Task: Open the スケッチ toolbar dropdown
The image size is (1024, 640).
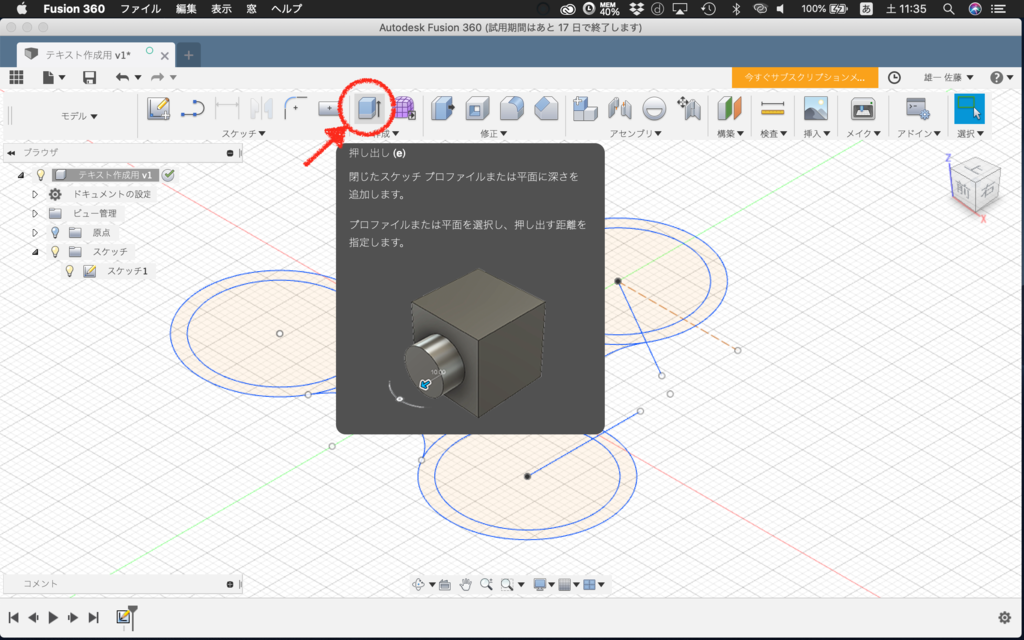Action: coord(244,133)
